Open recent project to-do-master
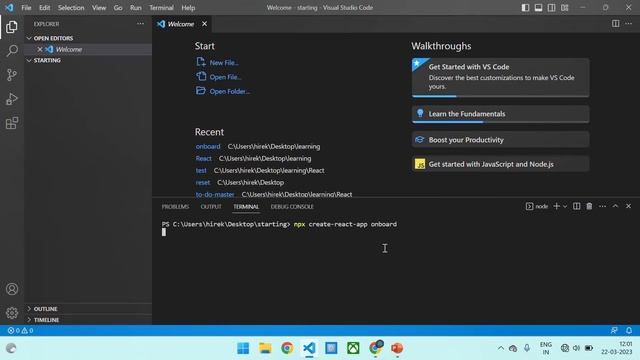Screen dimensions: 640x360 [215, 194]
